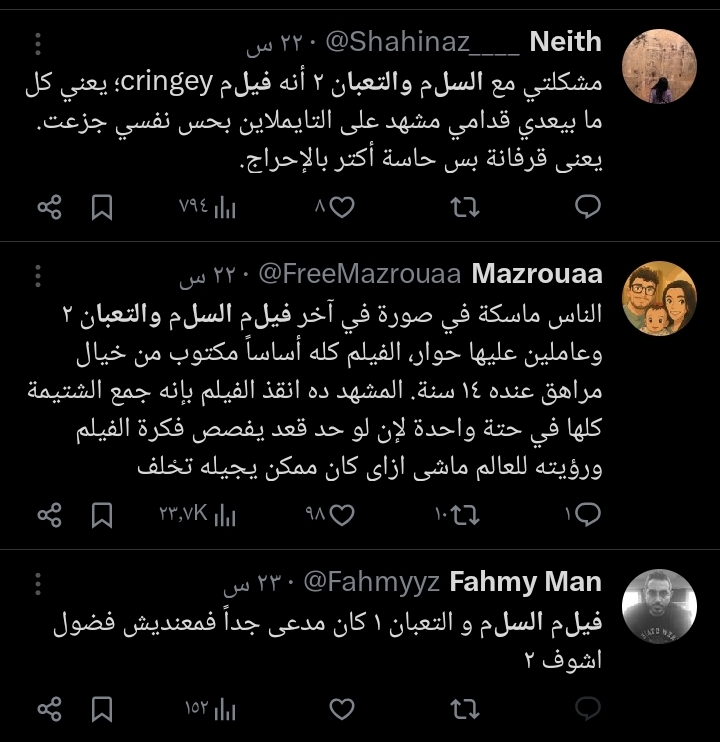This screenshot has height=742, width=720.
Task: Share Neith's tweet
Action: pos(49,207)
